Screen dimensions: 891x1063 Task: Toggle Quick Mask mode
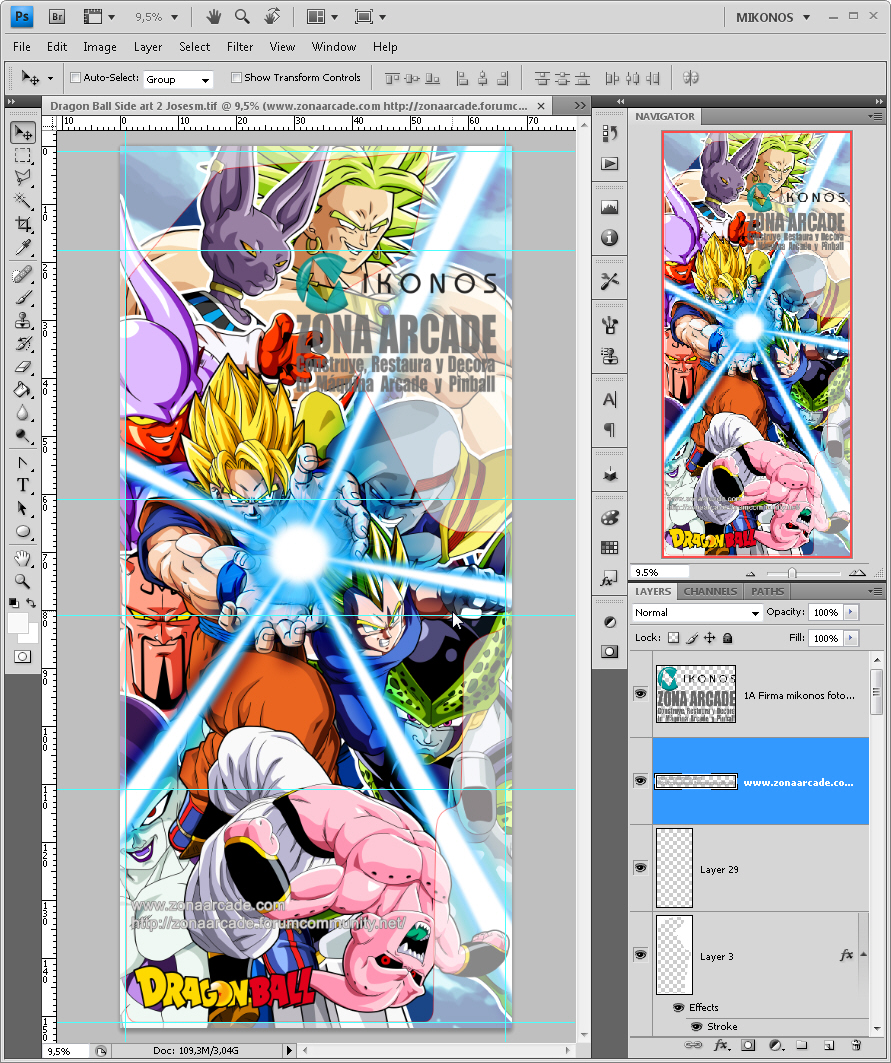pos(22,656)
